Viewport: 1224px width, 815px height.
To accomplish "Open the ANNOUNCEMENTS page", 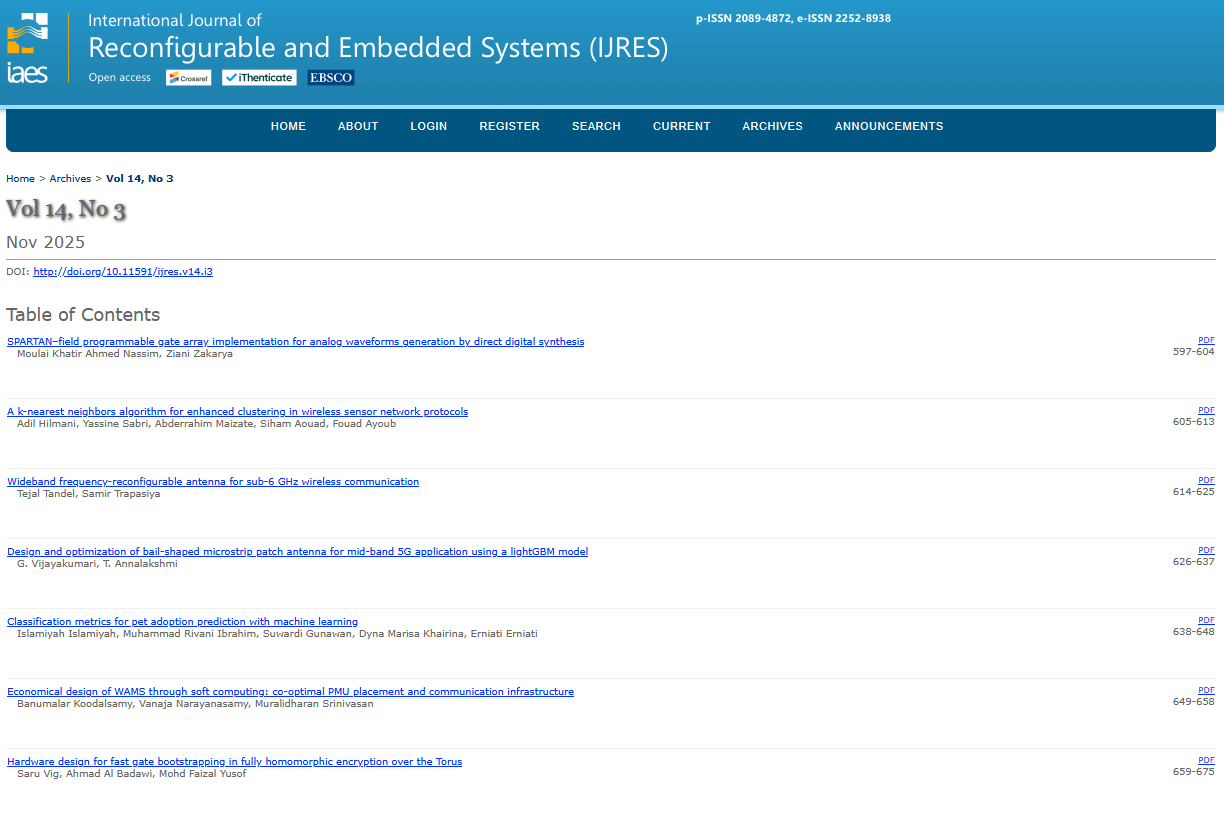I will tap(889, 126).
